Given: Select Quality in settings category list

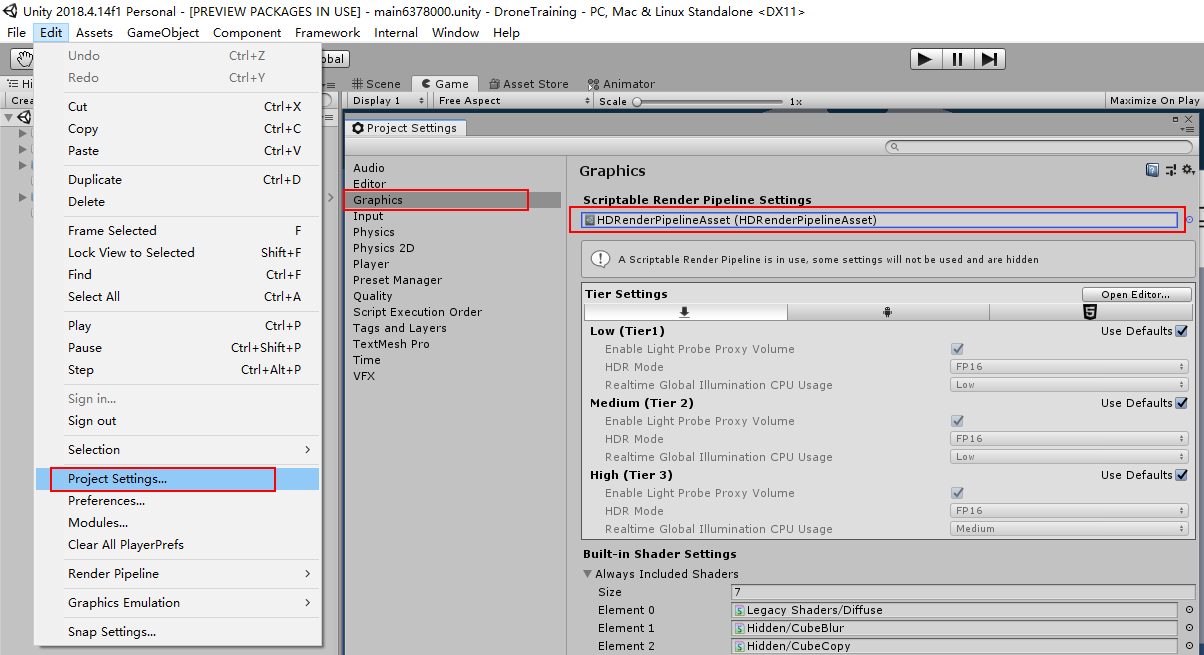Looking at the screenshot, I should click(373, 296).
